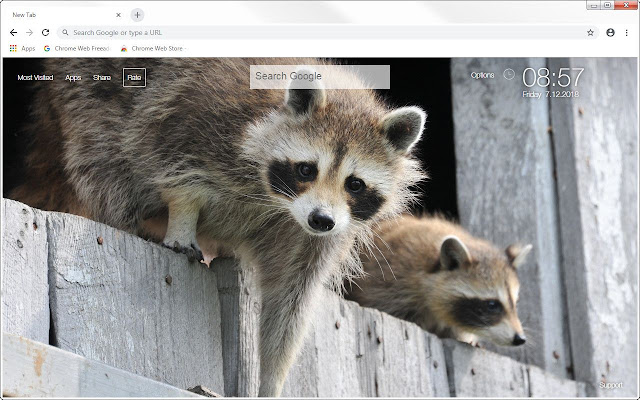The height and width of the screenshot is (400, 640).
Task: Open the profile avatar icon
Action: pos(610,33)
